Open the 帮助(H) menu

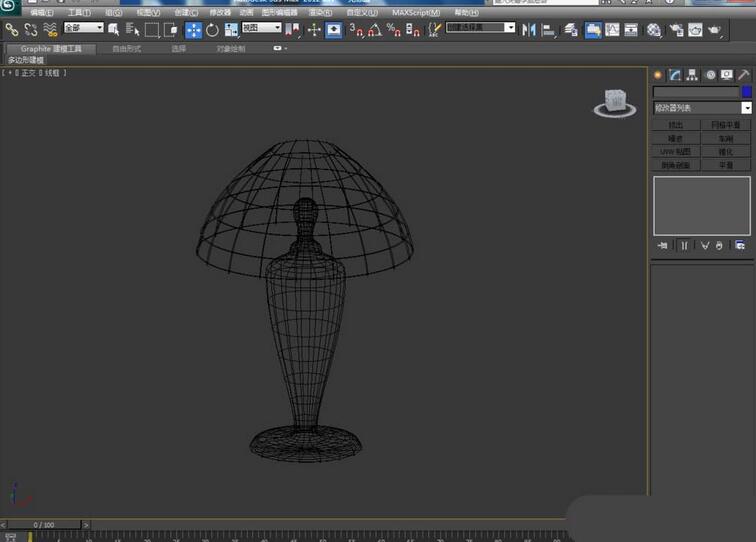click(466, 13)
